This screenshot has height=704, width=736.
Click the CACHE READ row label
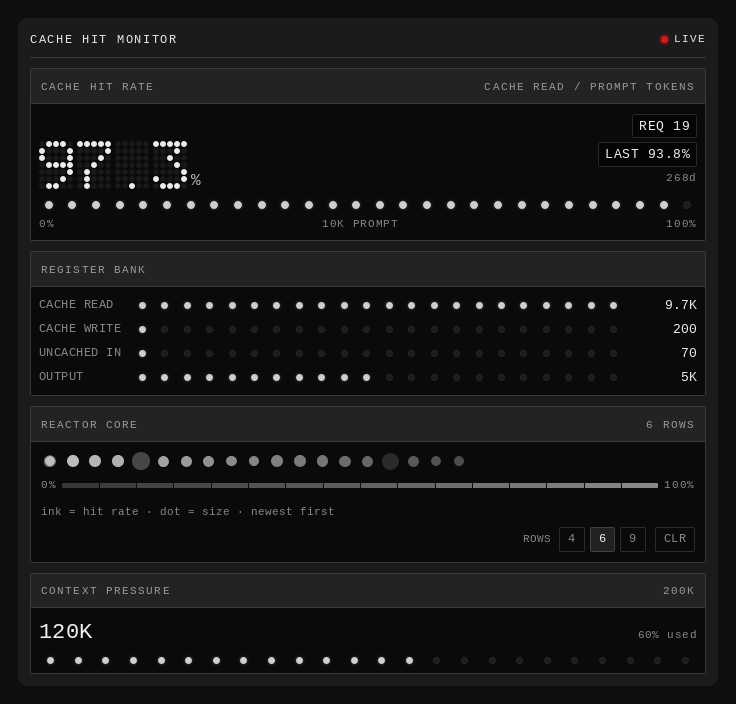76,304
